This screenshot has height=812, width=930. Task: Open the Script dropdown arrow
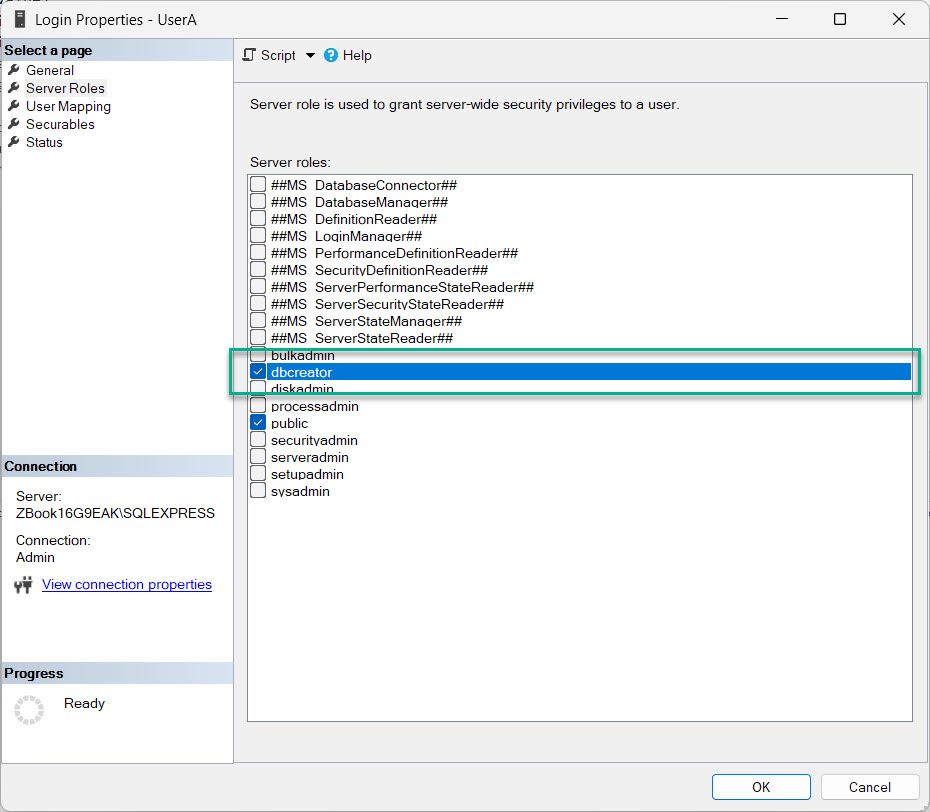pos(310,56)
